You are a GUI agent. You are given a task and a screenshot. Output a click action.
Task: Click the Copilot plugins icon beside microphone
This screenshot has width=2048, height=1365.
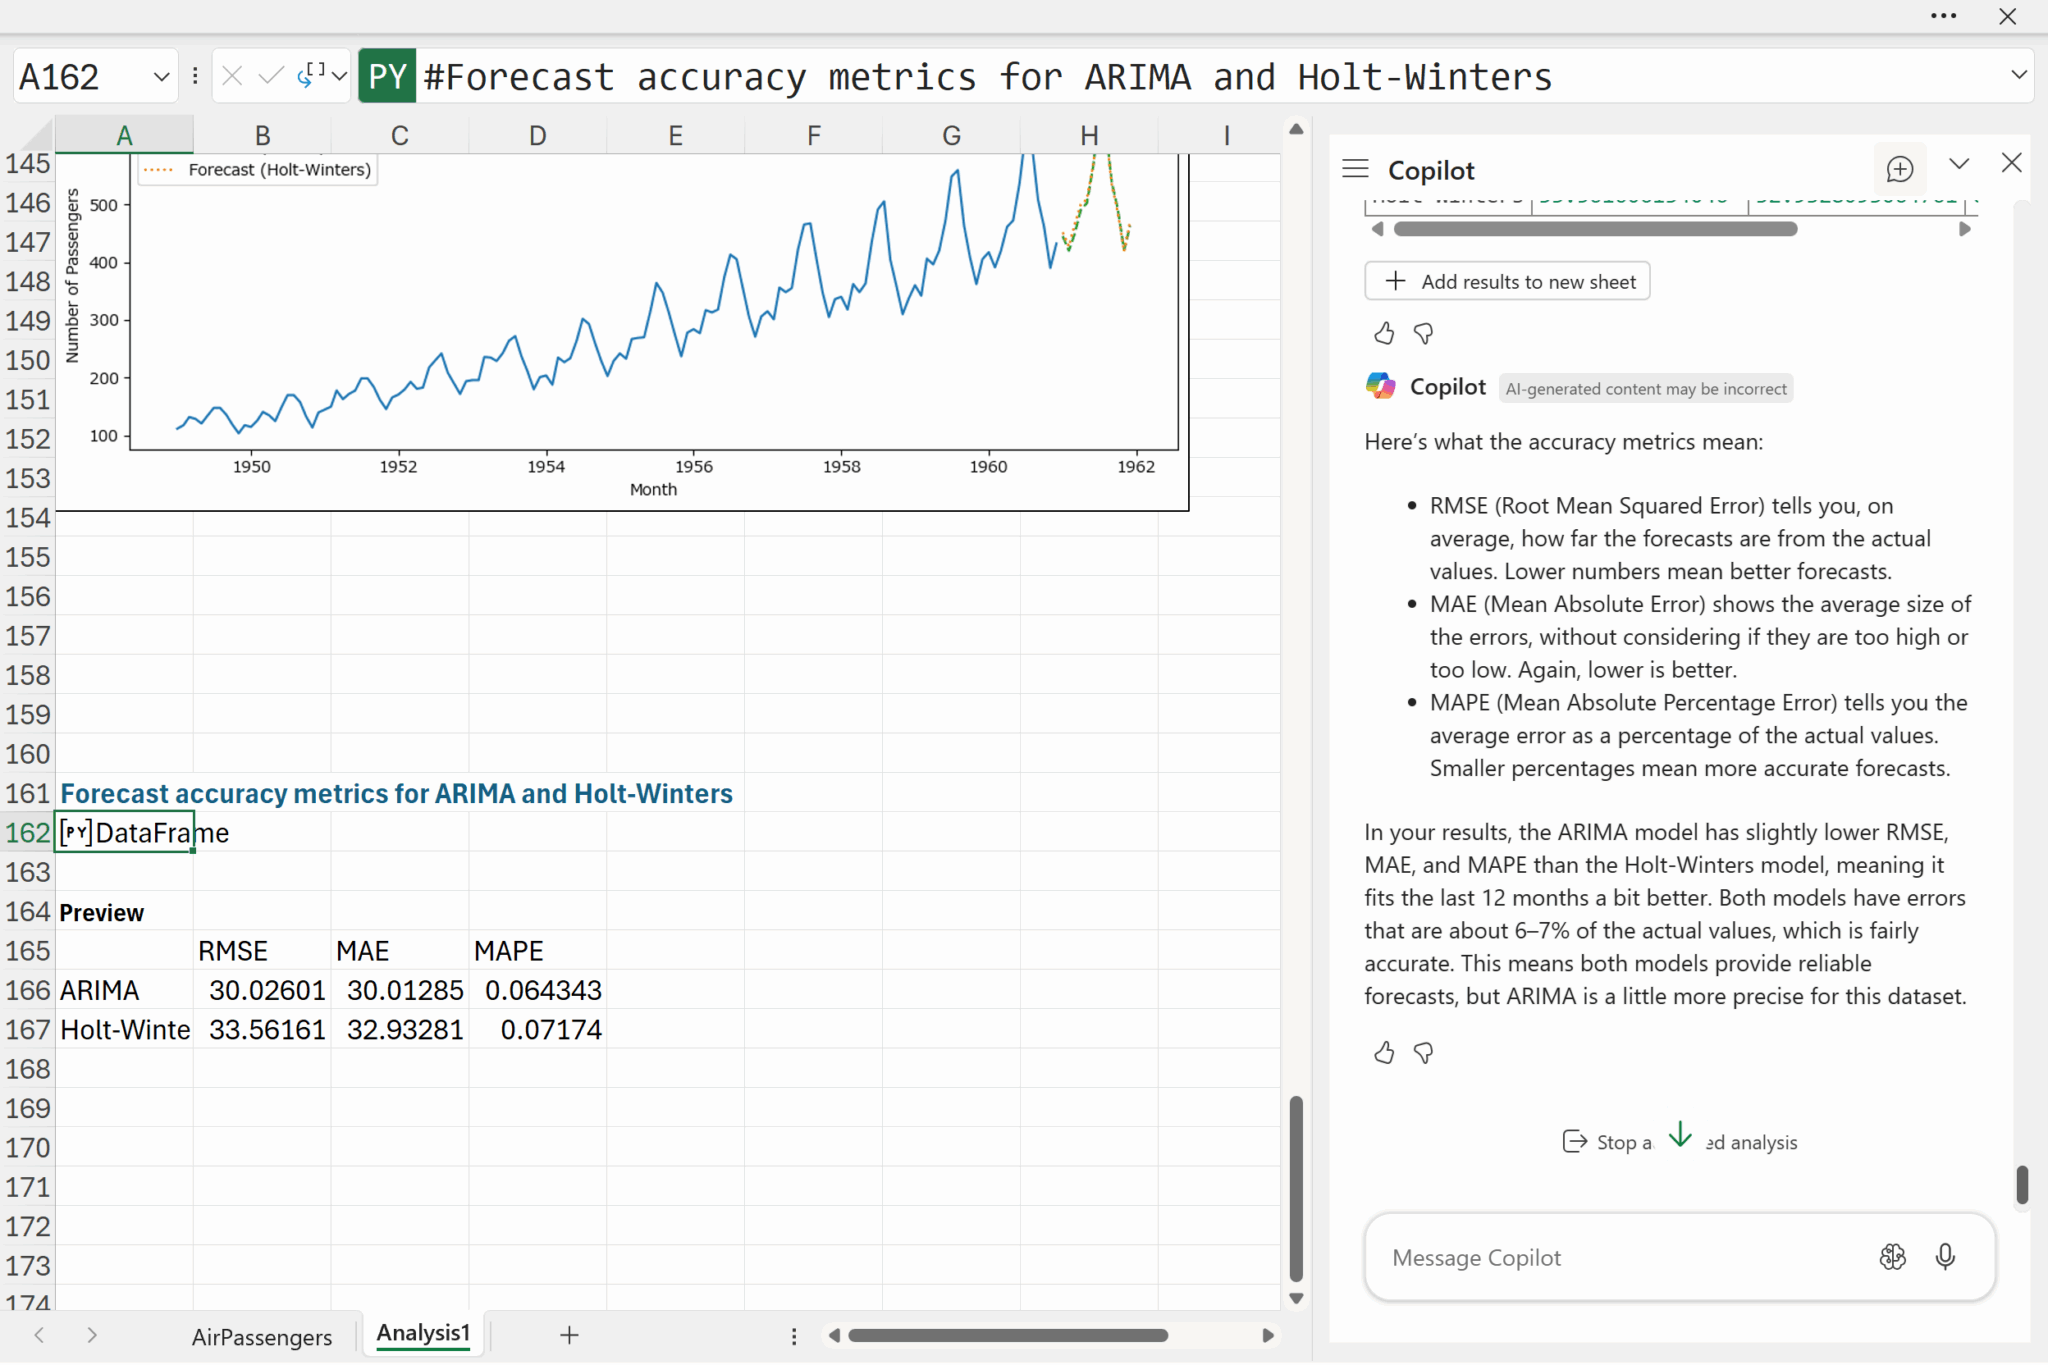click(1892, 1257)
